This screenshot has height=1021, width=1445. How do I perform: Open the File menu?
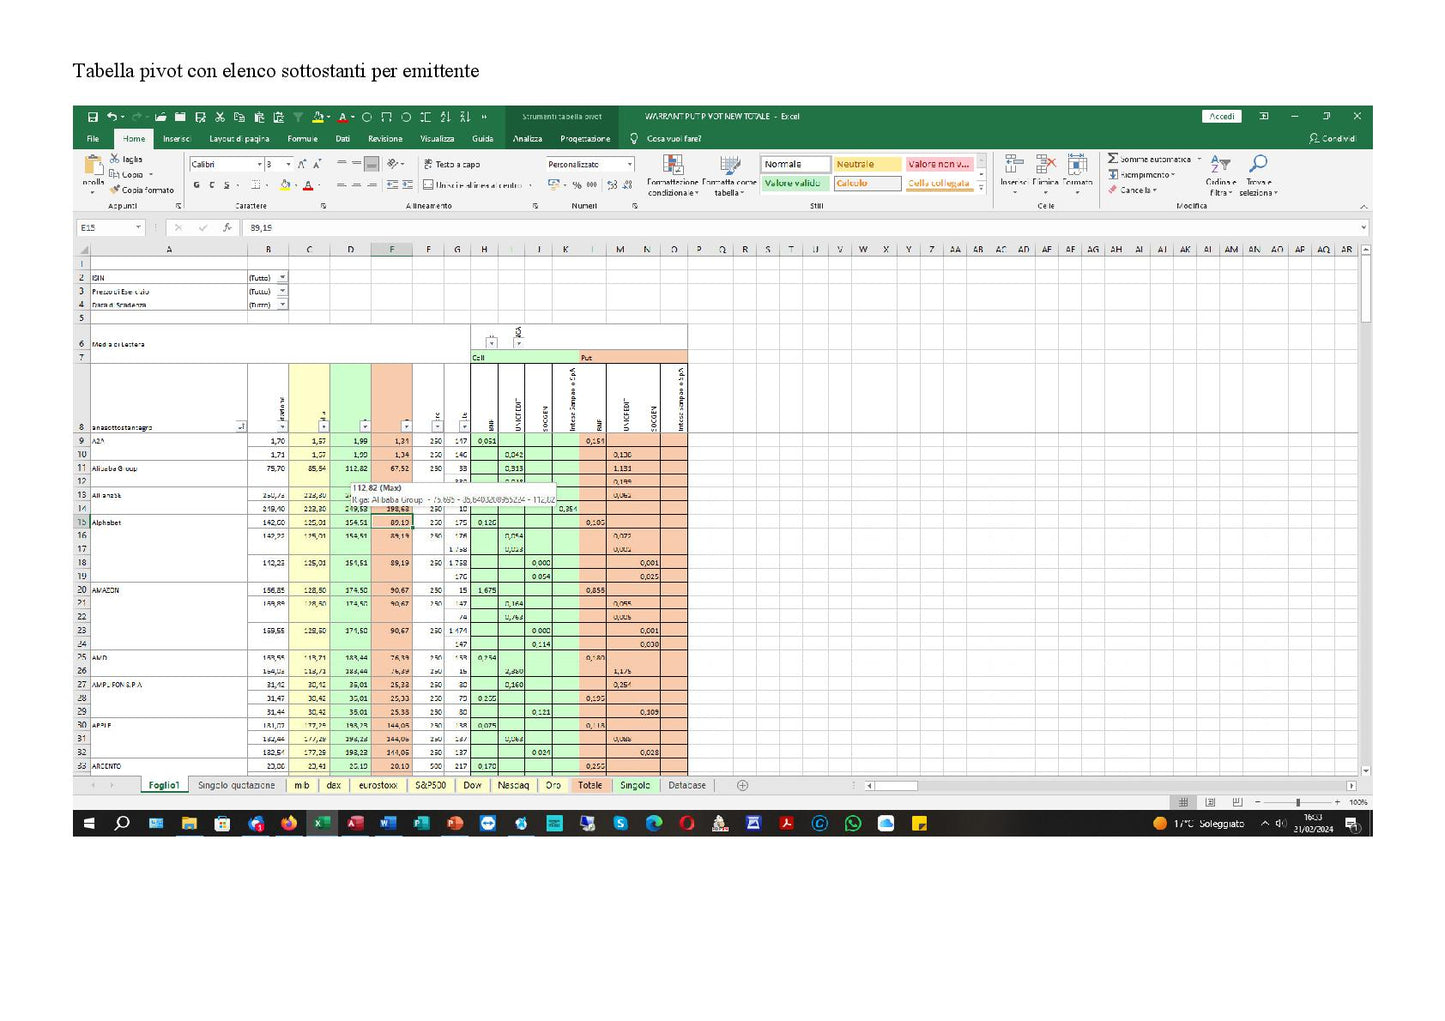(x=93, y=139)
